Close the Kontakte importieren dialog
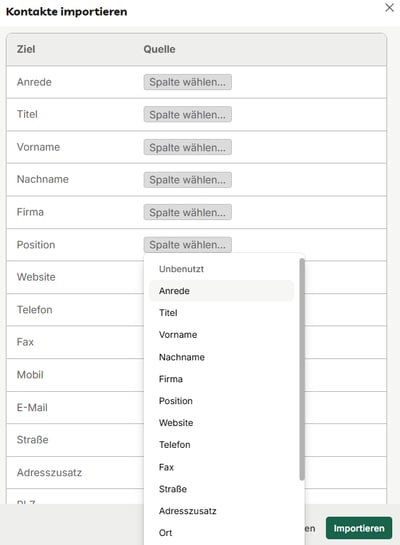Viewport: 400px width, 545px height. (389, 8)
